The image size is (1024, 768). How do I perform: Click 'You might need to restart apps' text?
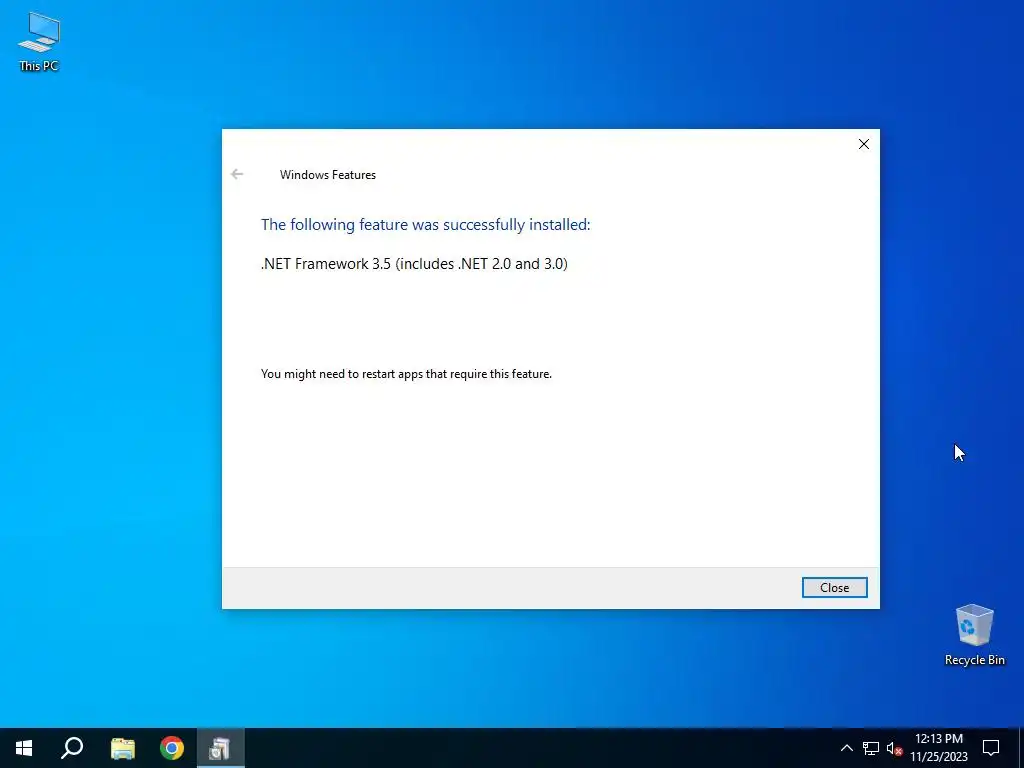pos(406,374)
